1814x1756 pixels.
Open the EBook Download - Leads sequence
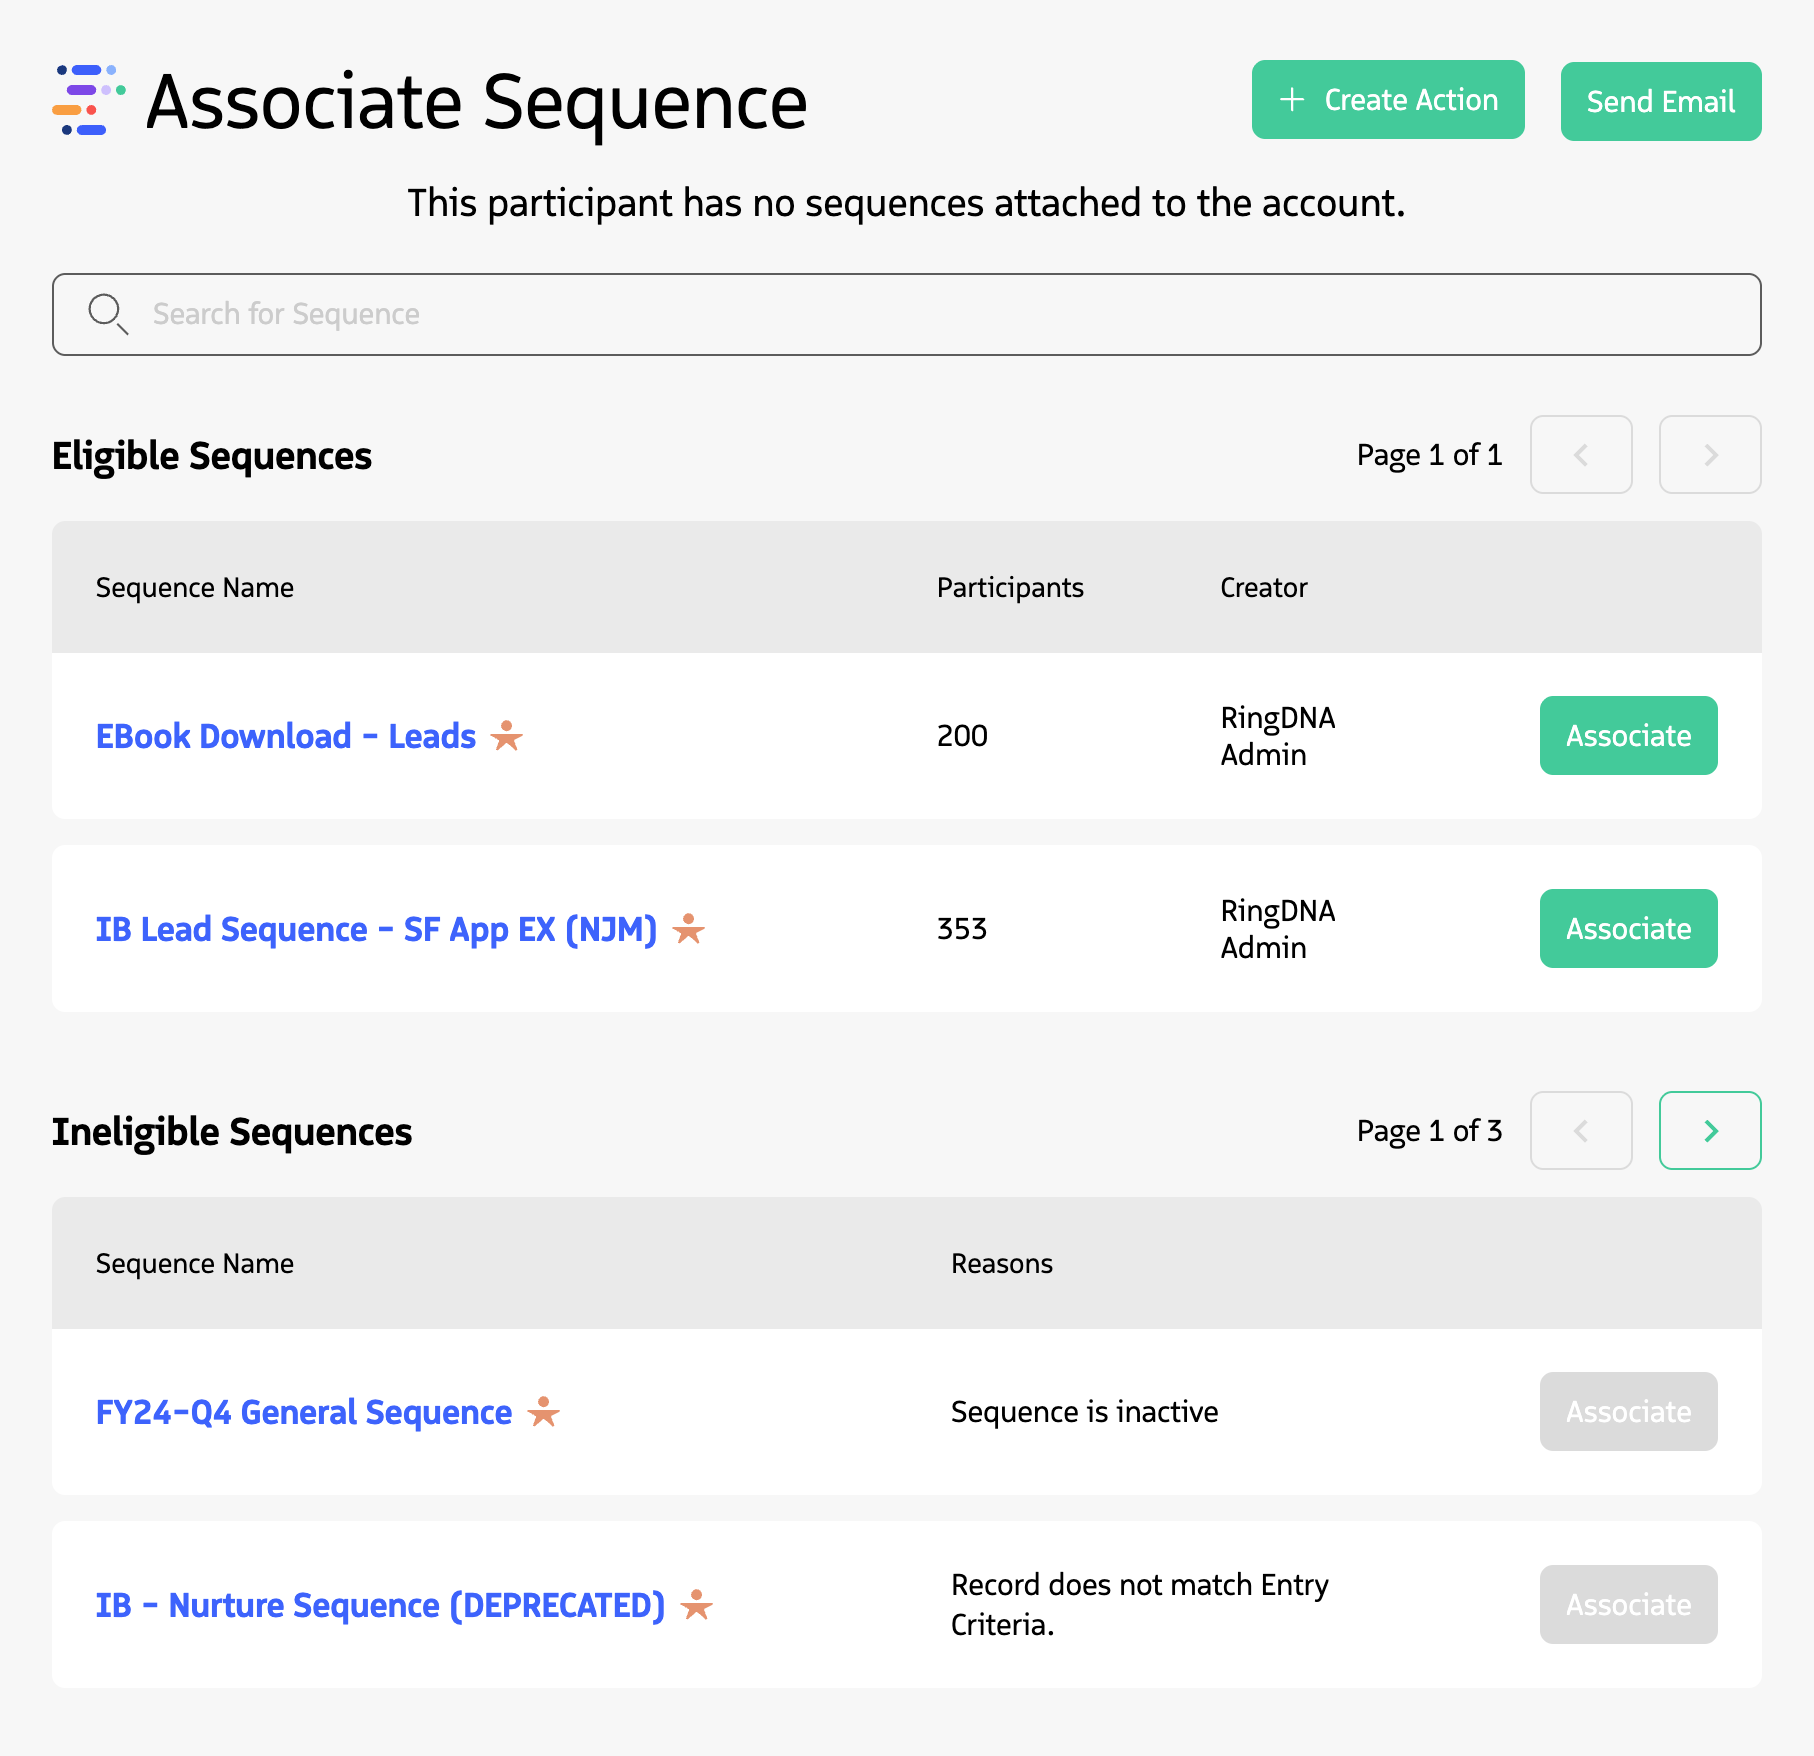[x=285, y=735]
